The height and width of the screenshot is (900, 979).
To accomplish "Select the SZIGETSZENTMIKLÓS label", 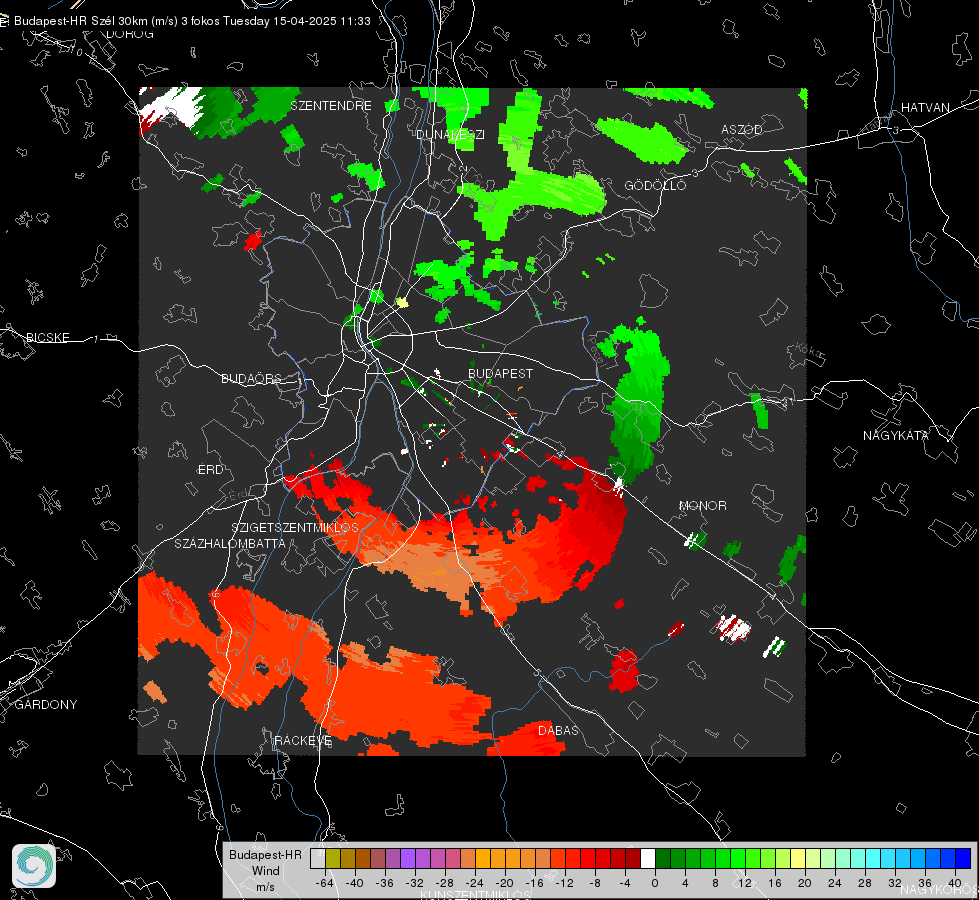I will [x=295, y=528].
